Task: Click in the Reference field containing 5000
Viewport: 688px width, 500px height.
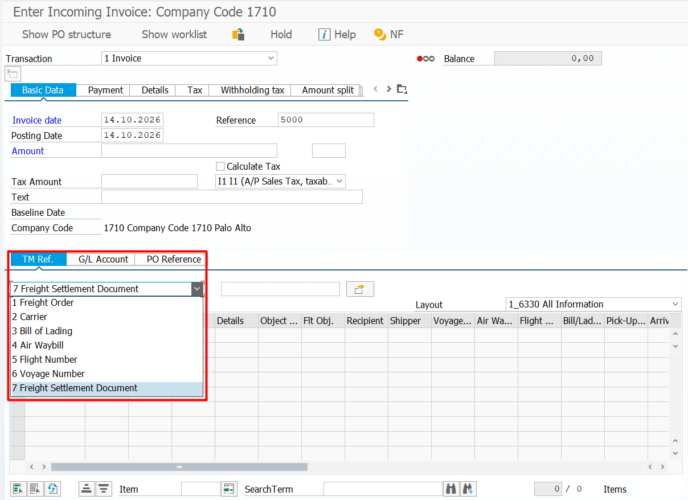Action: coord(326,120)
